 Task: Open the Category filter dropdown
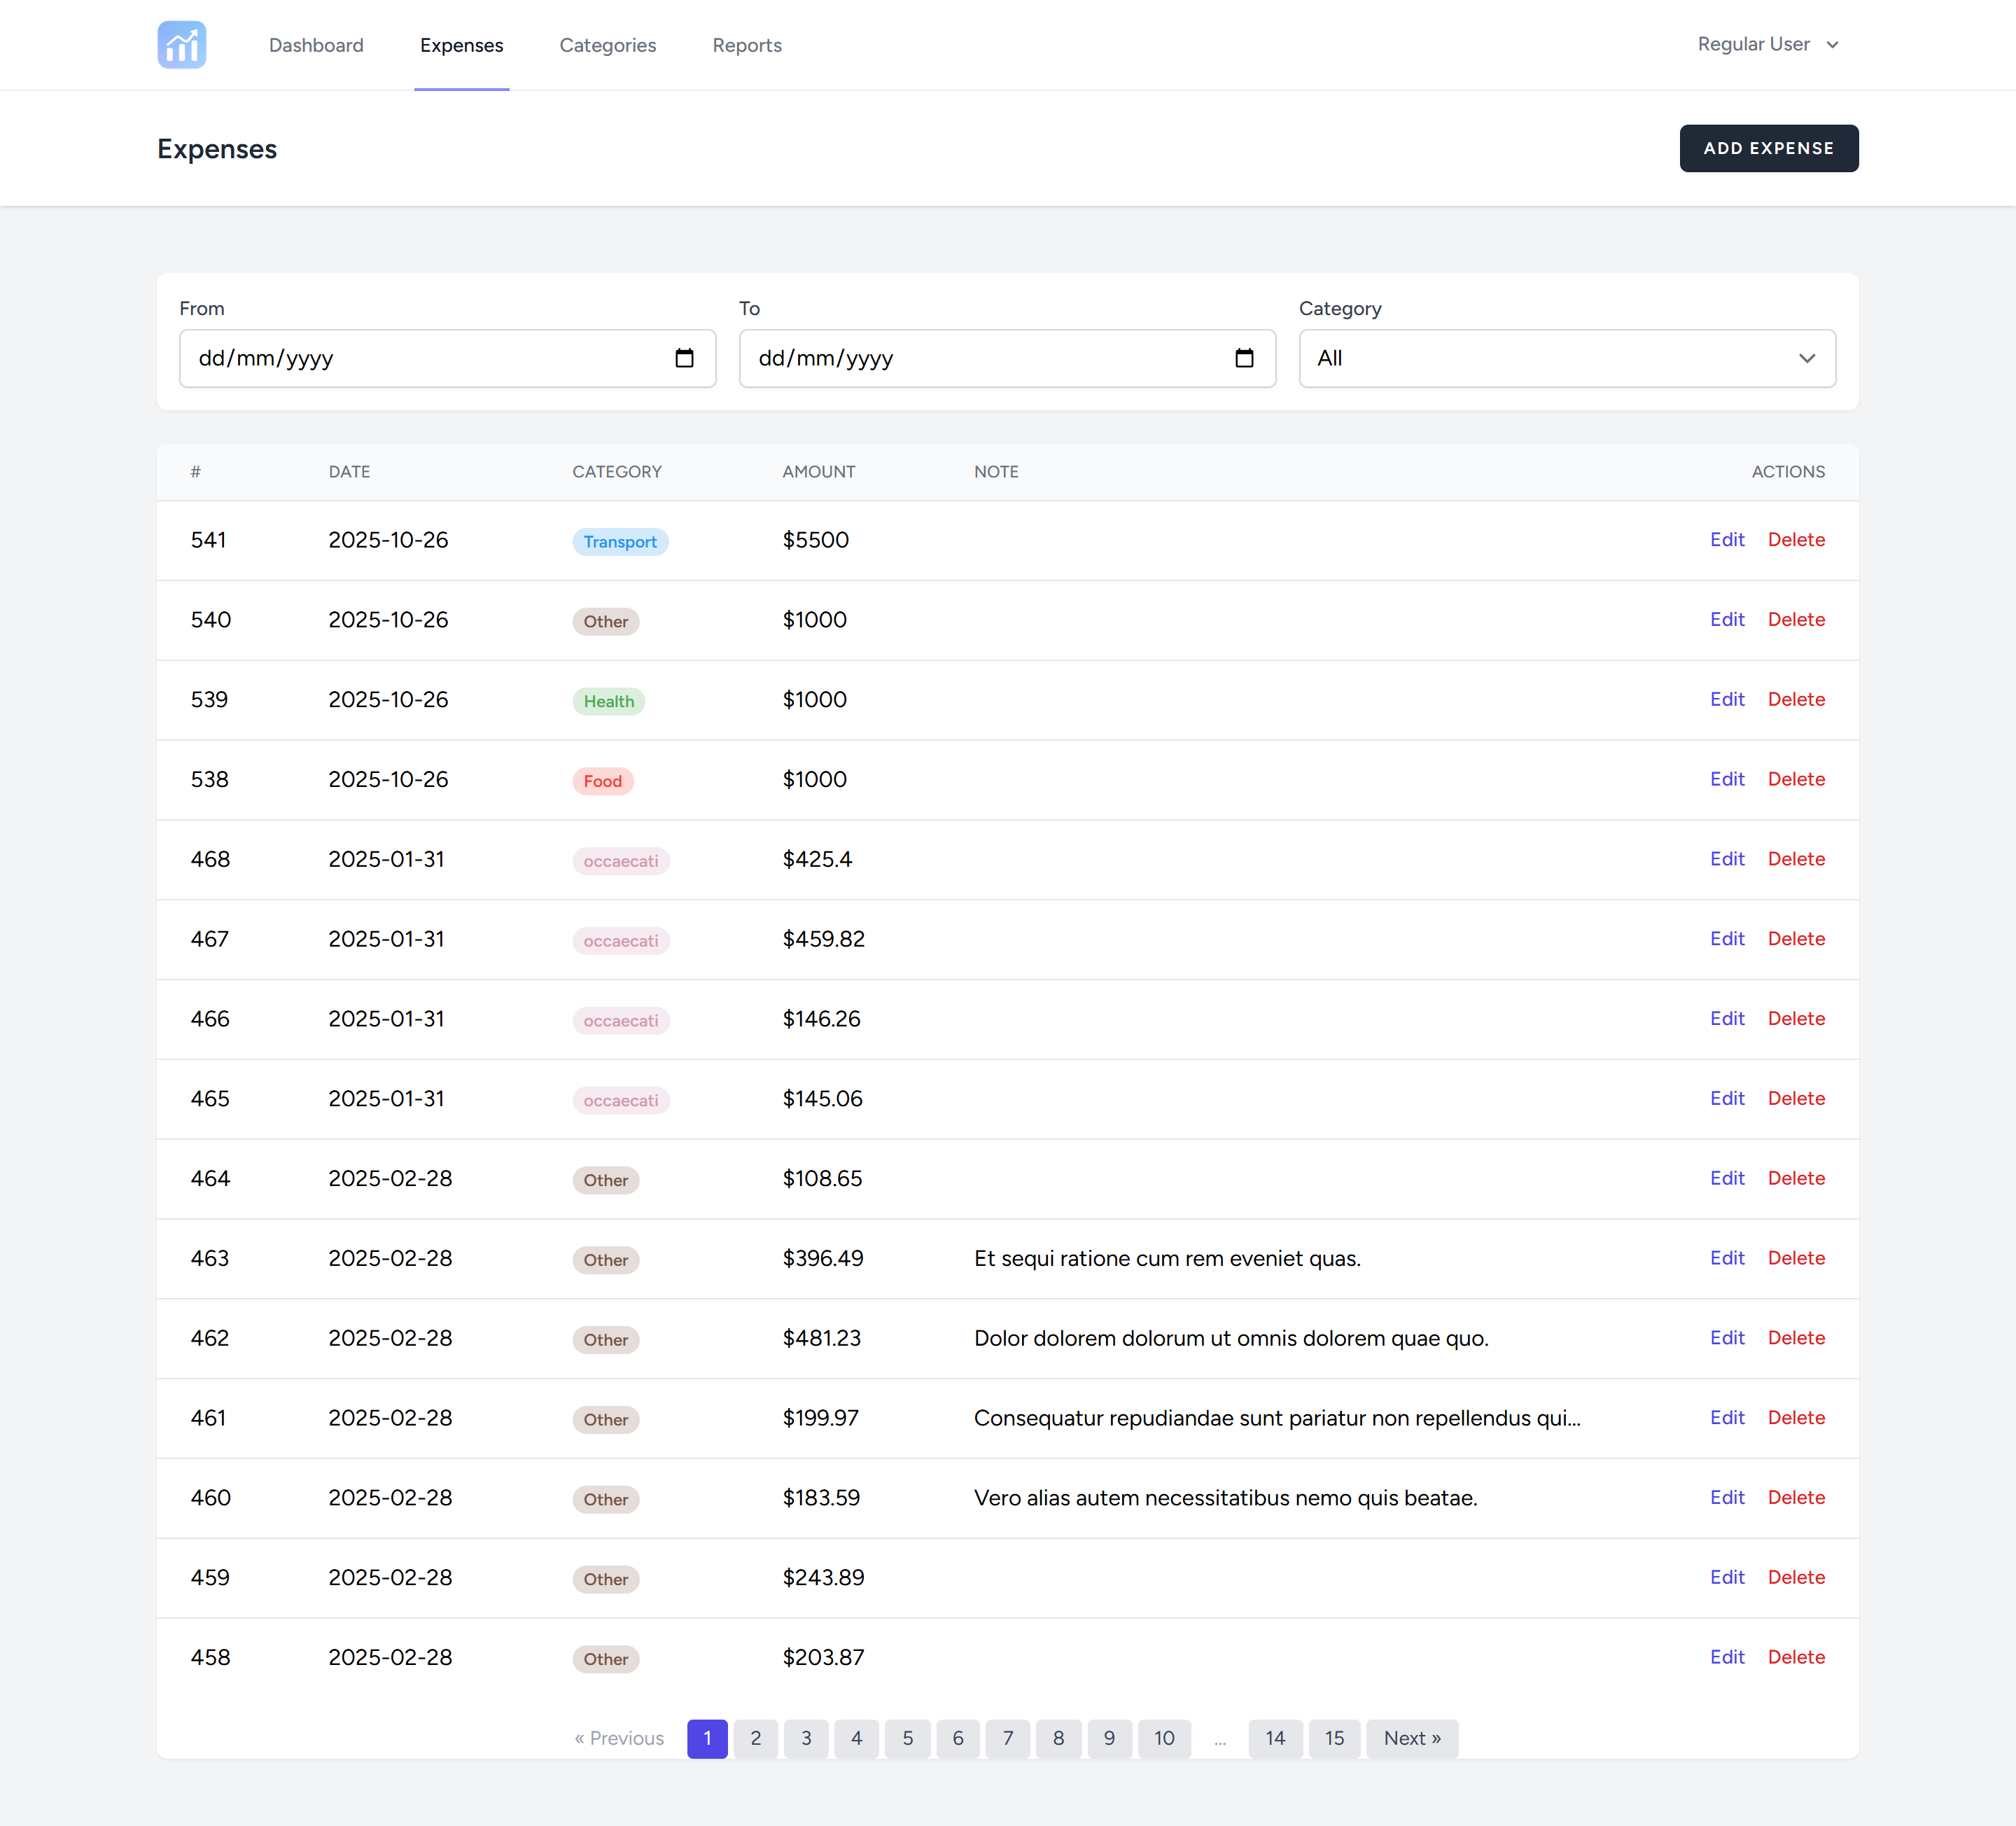pos(1566,358)
